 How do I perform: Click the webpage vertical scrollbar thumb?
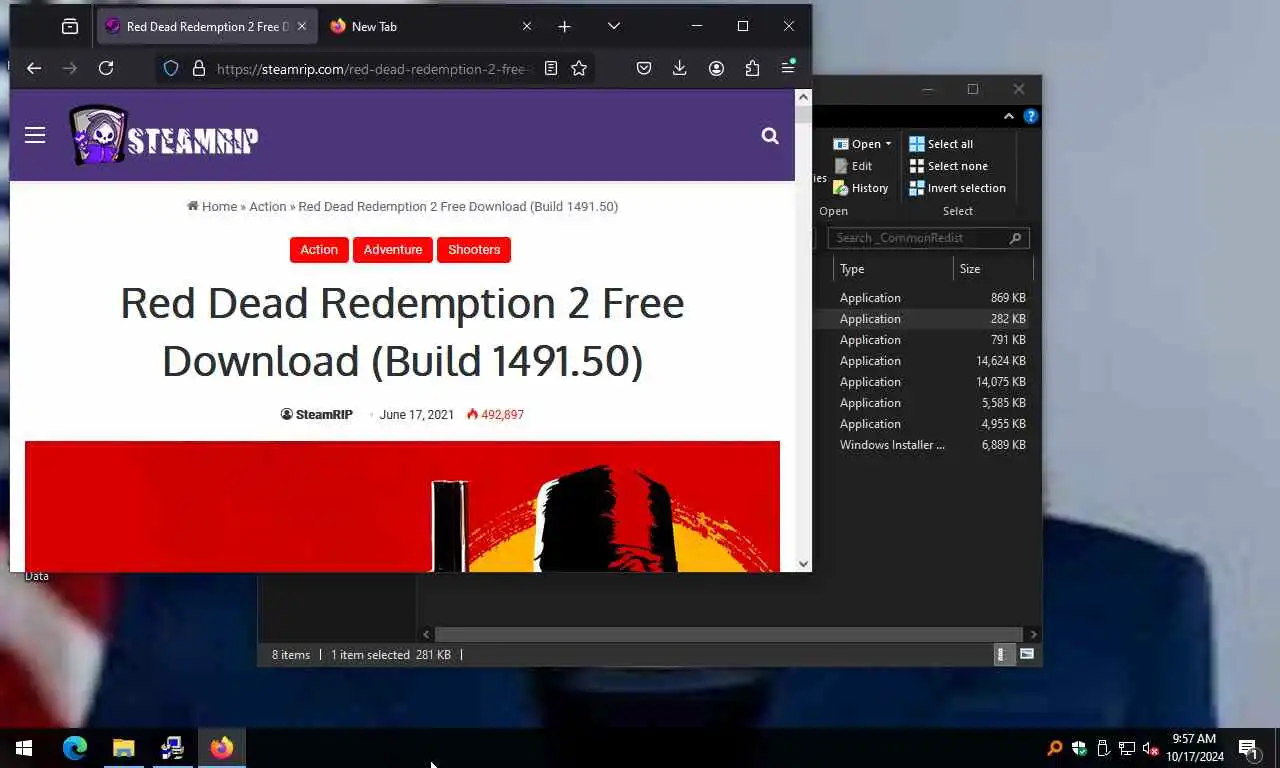coord(803,113)
